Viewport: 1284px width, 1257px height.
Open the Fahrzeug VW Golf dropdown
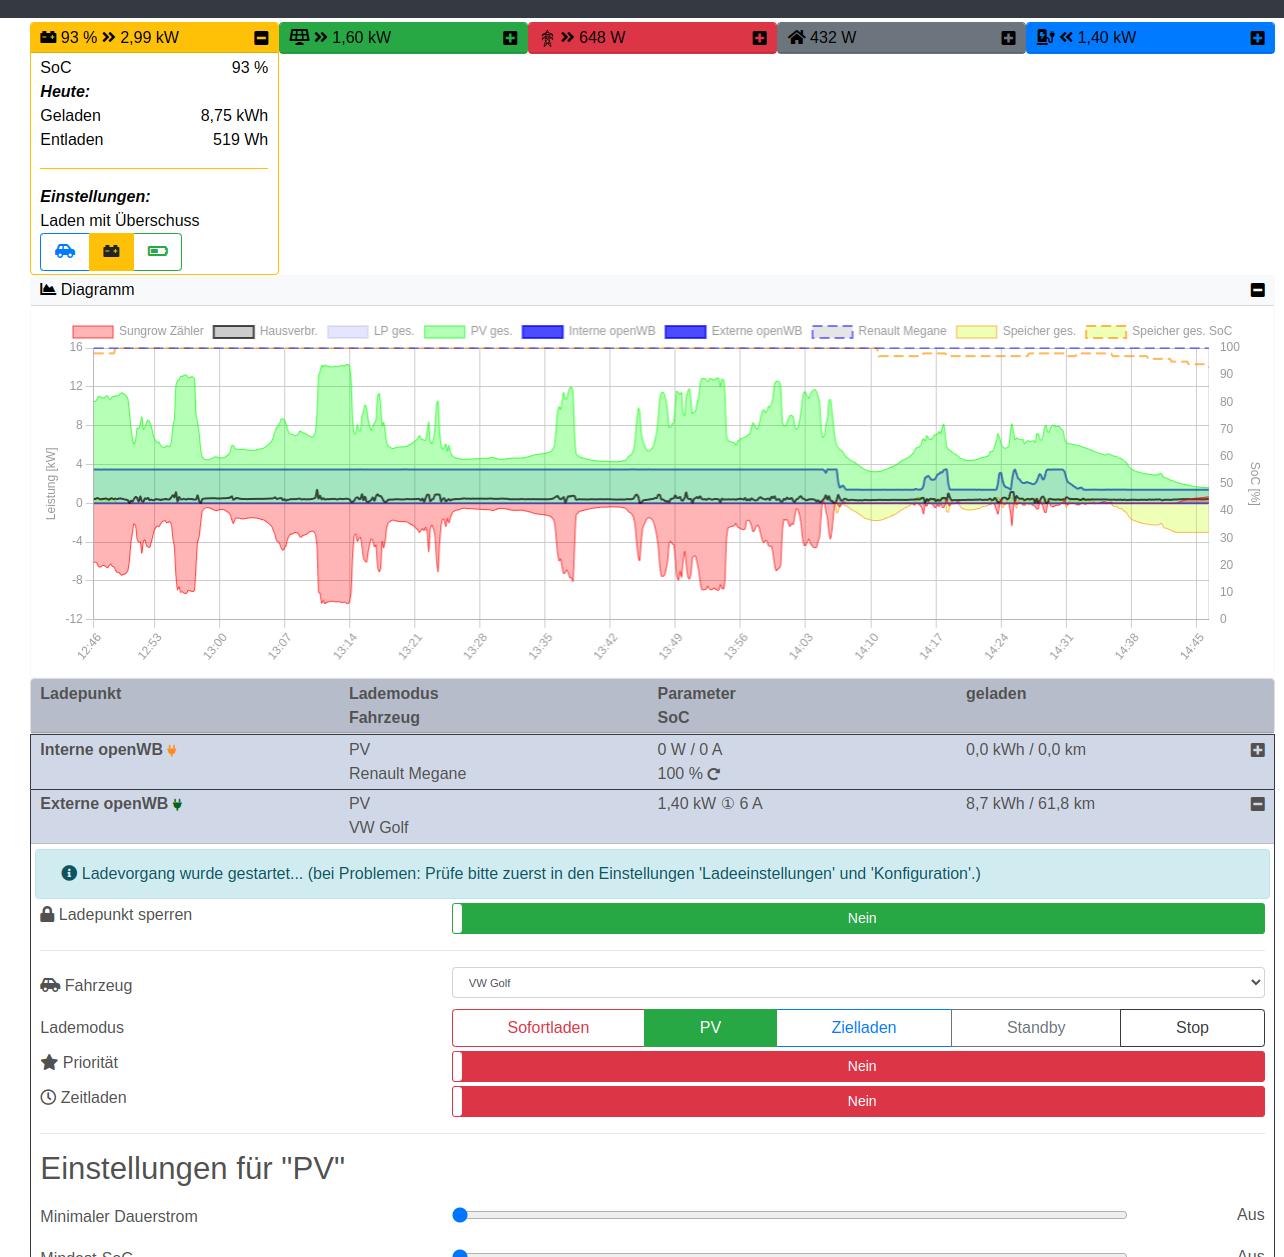pyautogui.click(x=858, y=983)
